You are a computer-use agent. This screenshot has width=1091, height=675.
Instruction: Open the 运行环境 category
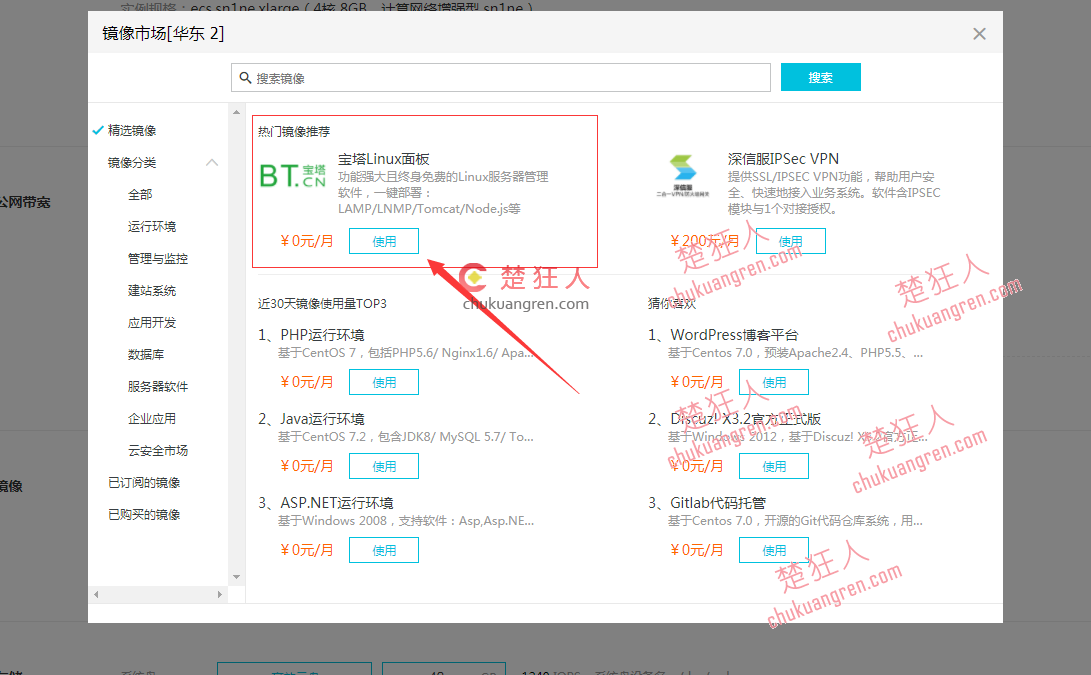(x=152, y=226)
